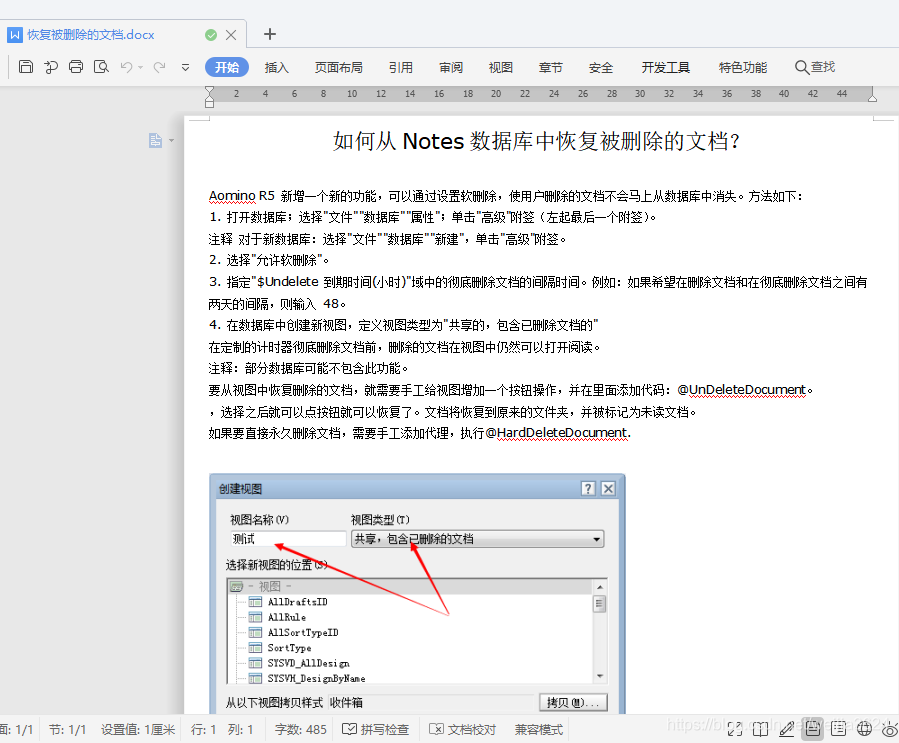Image resolution: width=899 pixels, height=743 pixels.
Task: Open the 特色功能 ribbon tab
Action: pyautogui.click(x=743, y=68)
